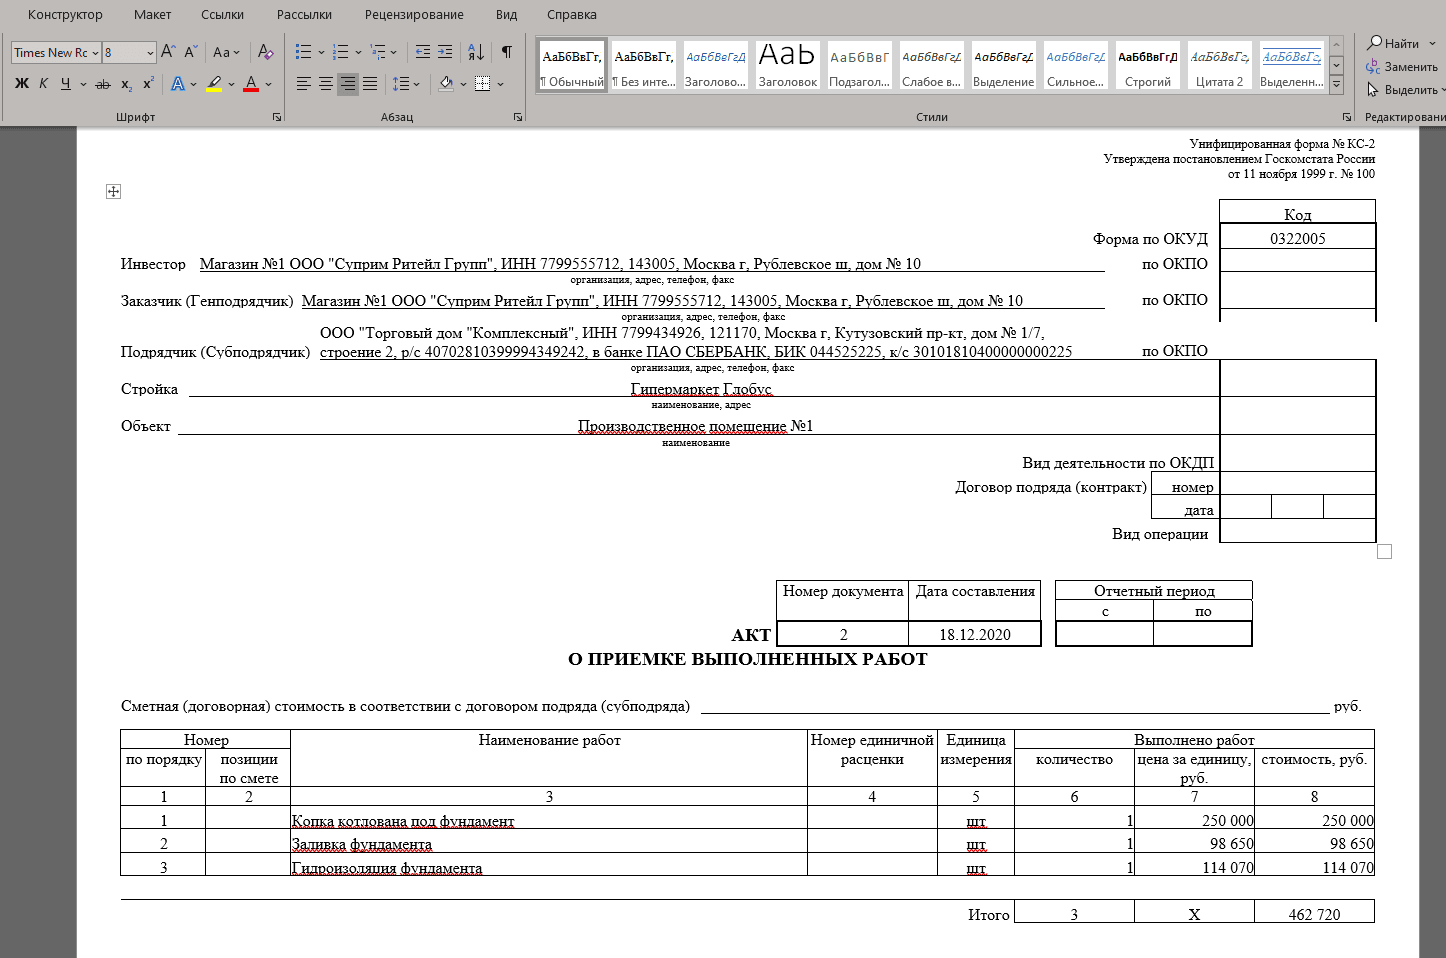Open the Конструктор ribbon tab
Viewport: 1446px width, 958px height.
coord(65,15)
